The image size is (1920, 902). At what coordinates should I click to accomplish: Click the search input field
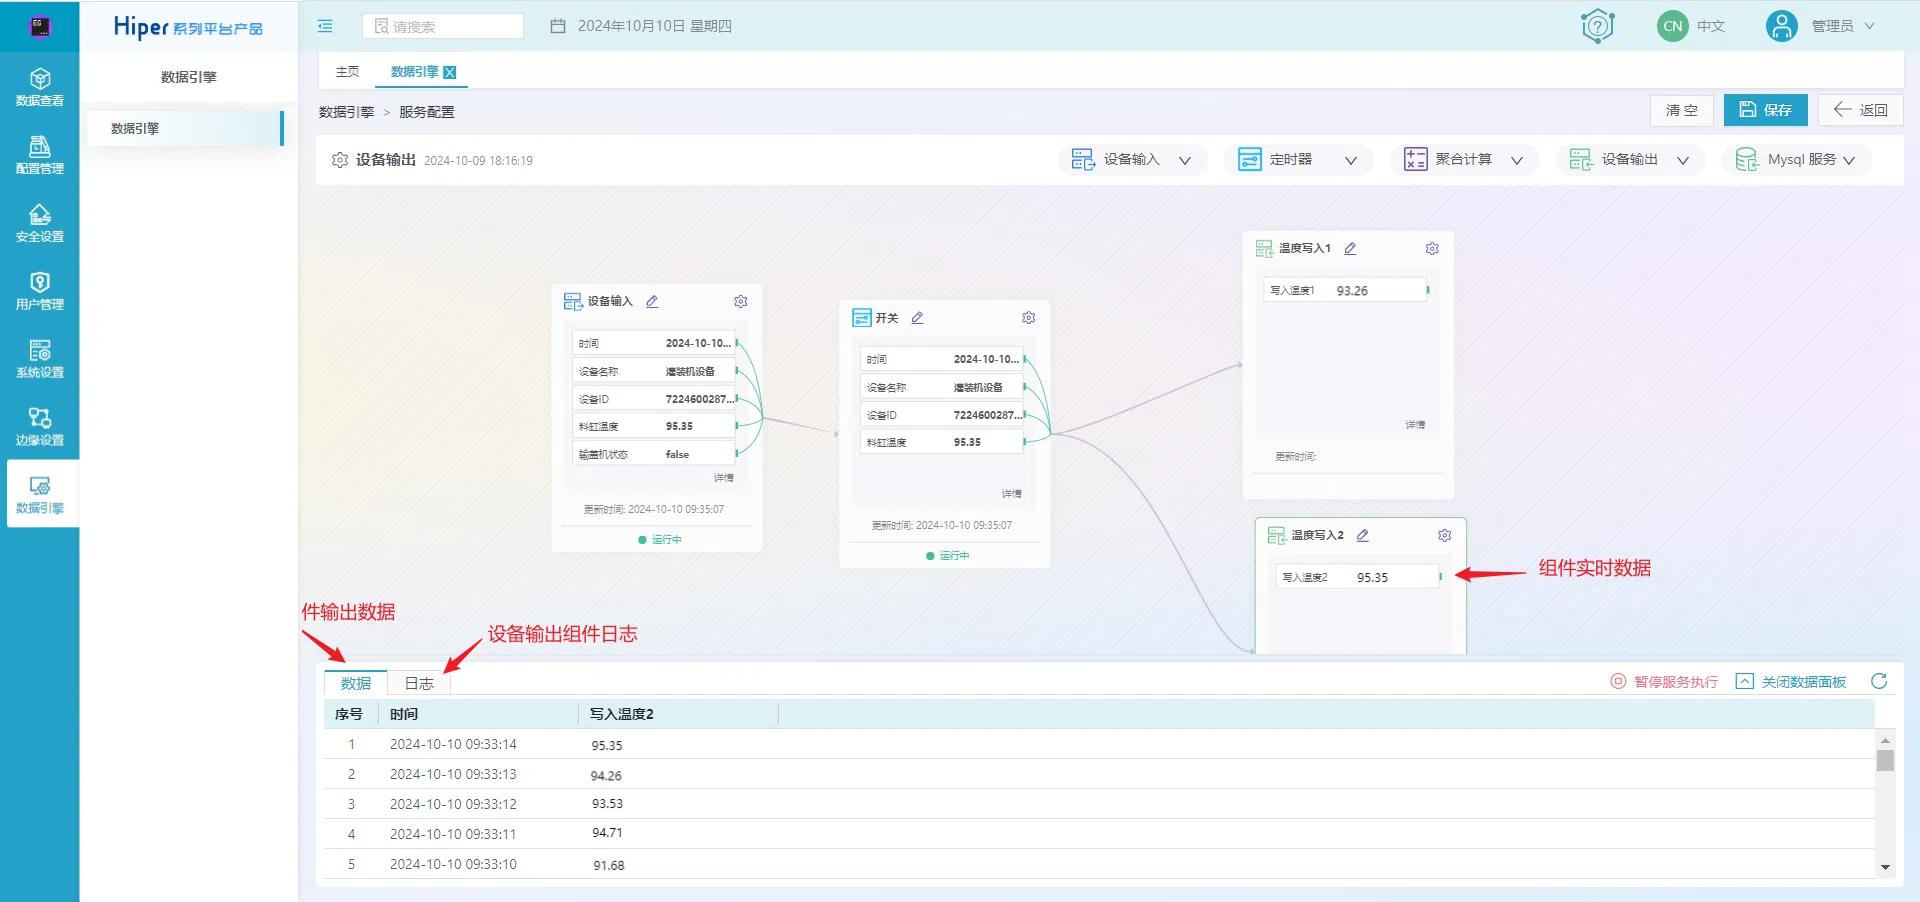443,26
